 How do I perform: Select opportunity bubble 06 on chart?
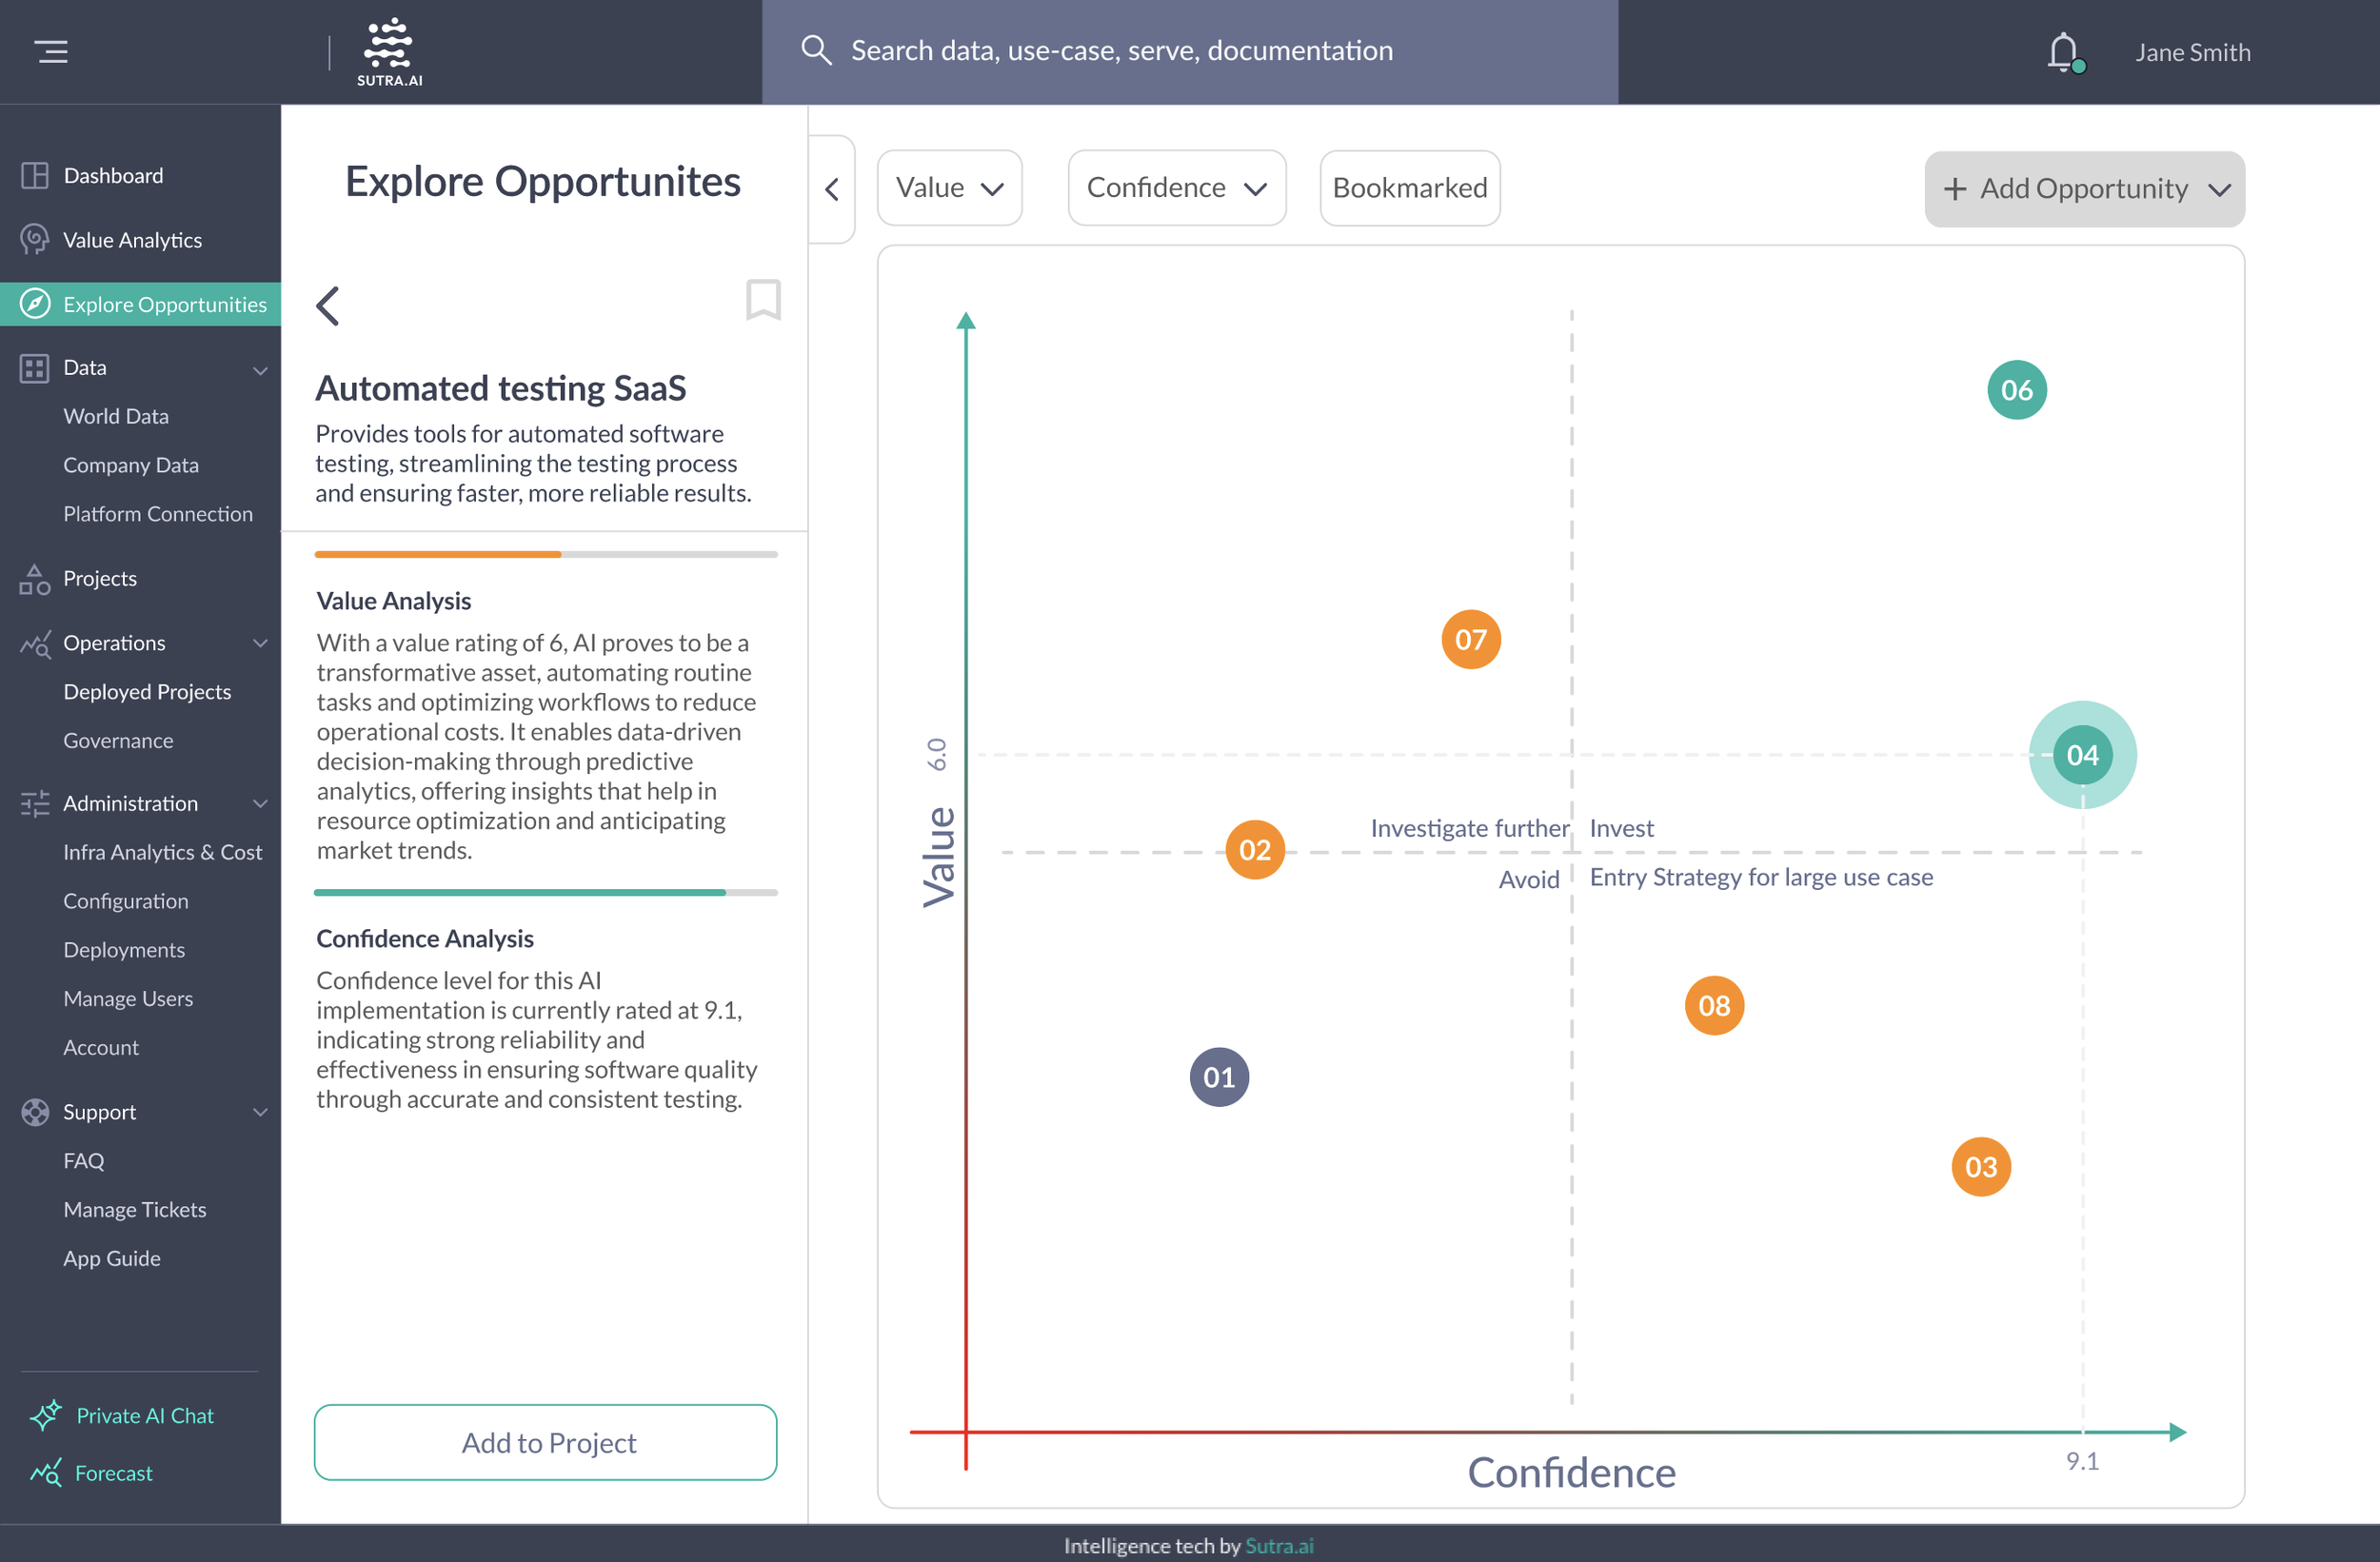[x=2016, y=390]
